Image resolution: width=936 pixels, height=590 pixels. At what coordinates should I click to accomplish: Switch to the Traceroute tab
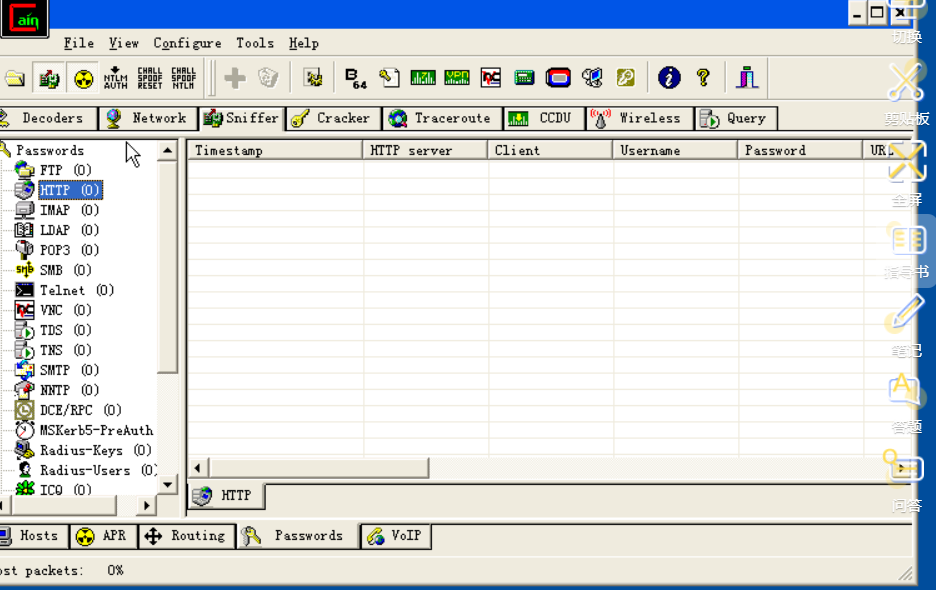(x=442, y=118)
